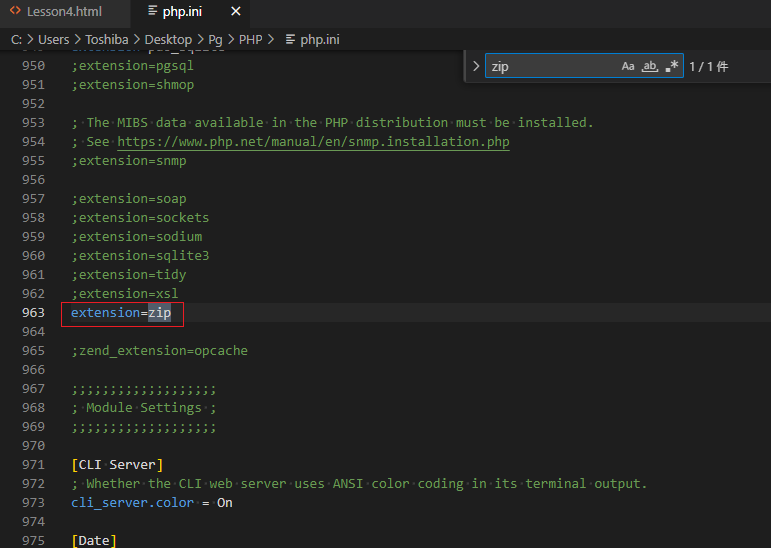The height and width of the screenshot is (548, 771).
Task: Click line number 971 in gutter
Action: (33, 465)
